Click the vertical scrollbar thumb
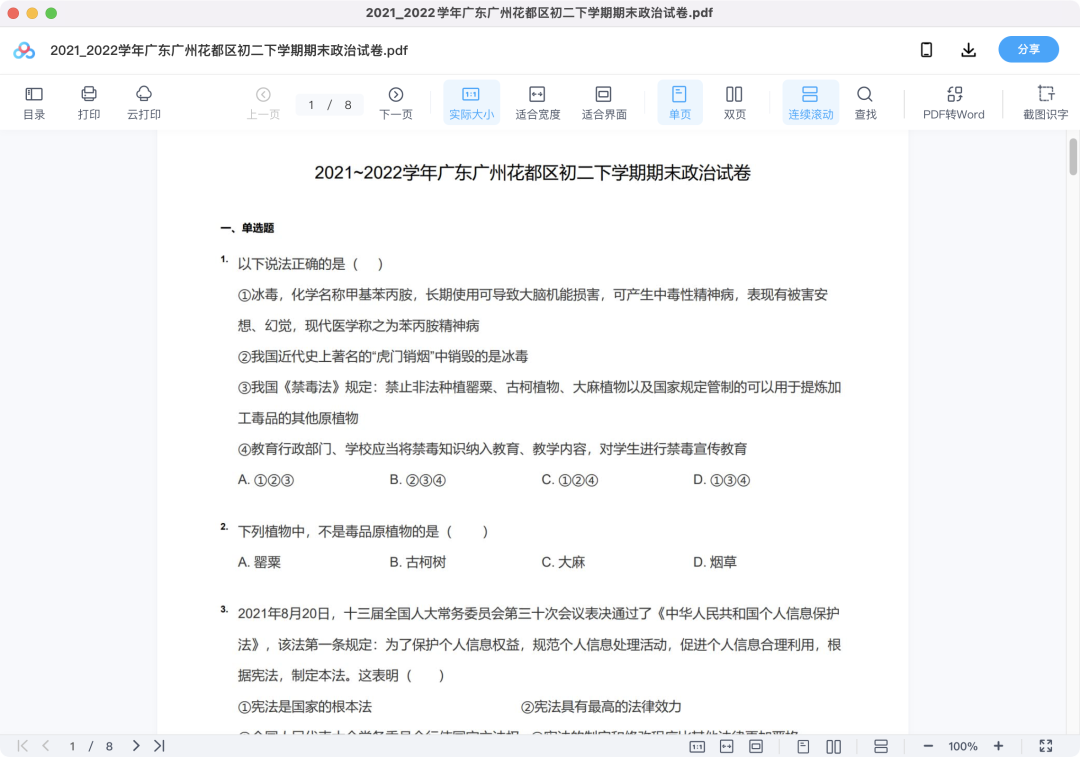Viewport: 1080px width, 757px height. [1073, 156]
